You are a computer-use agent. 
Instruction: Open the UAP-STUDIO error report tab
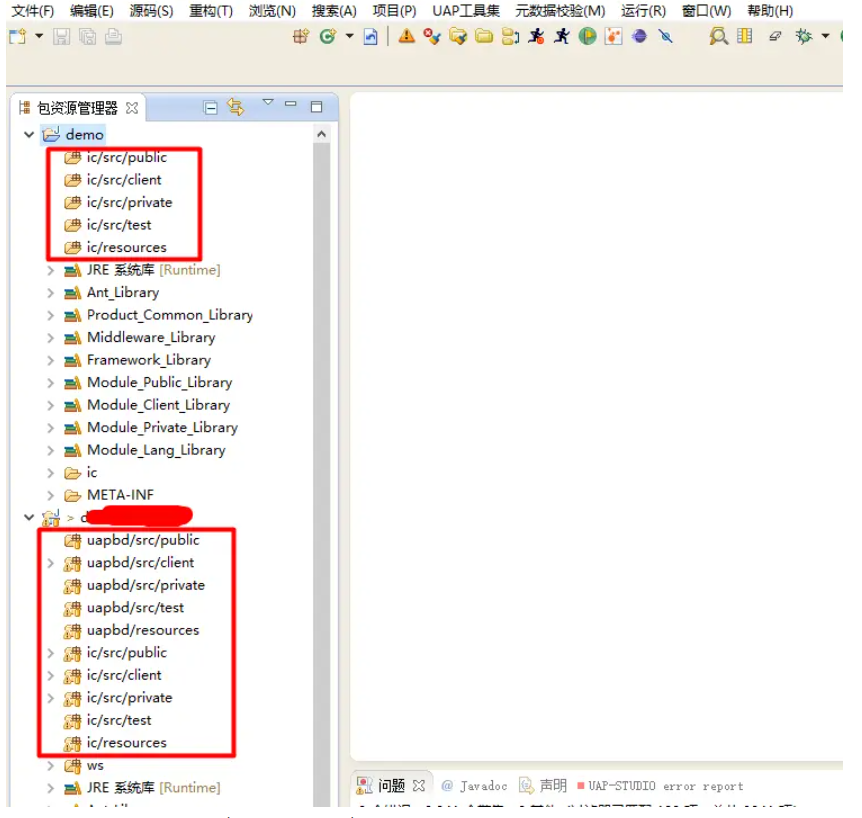click(660, 786)
